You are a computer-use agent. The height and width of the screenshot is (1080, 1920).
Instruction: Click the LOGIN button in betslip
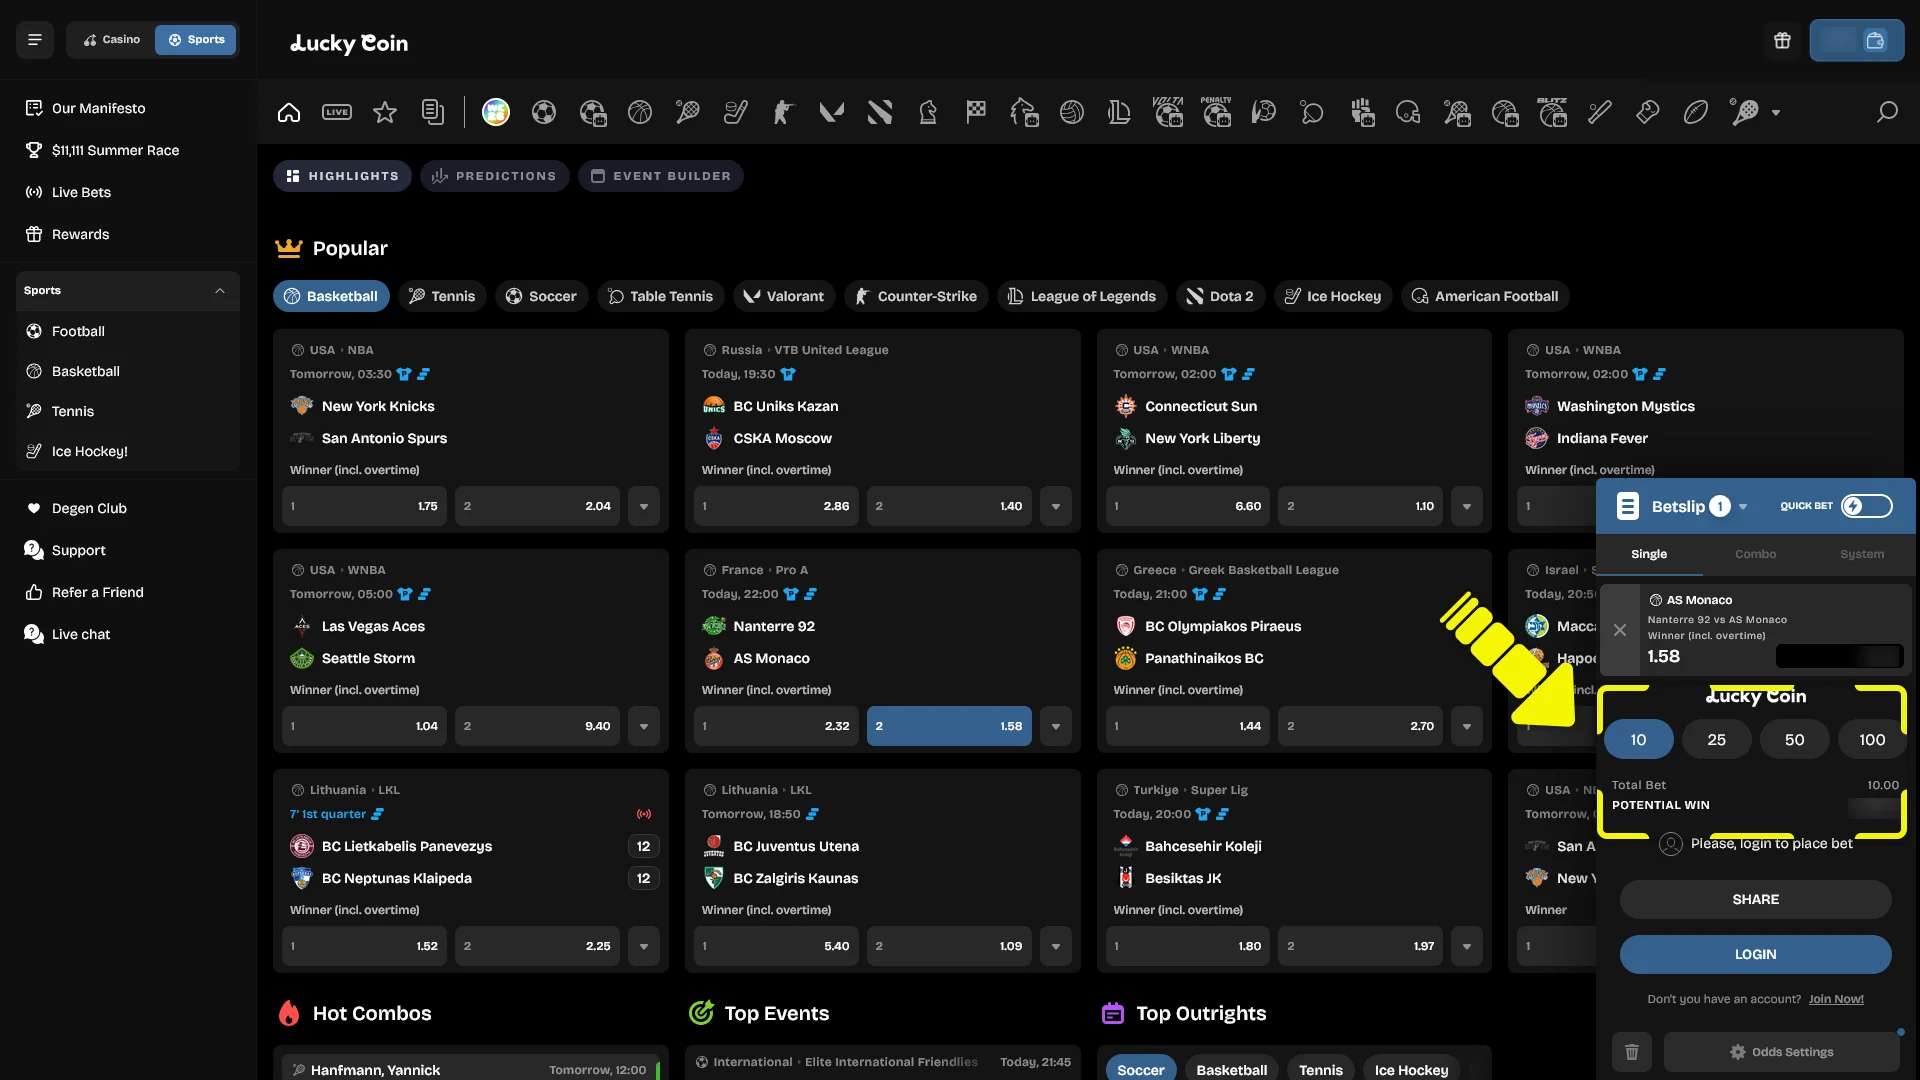coord(1755,955)
